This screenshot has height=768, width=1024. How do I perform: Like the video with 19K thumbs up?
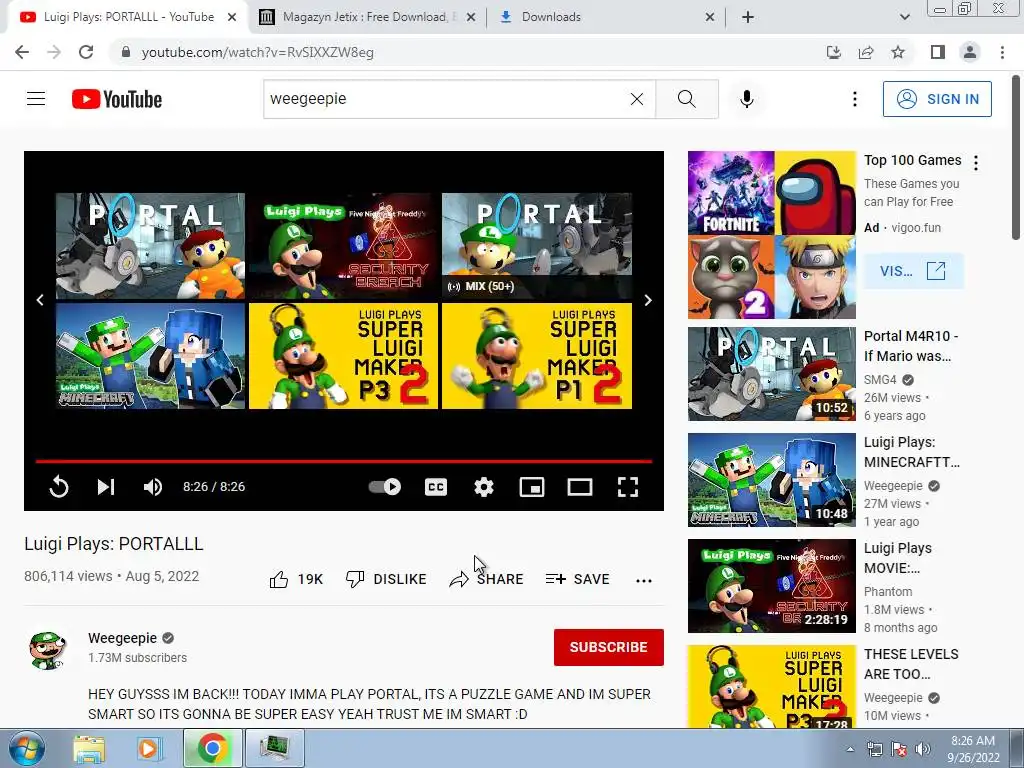pyautogui.click(x=296, y=579)
